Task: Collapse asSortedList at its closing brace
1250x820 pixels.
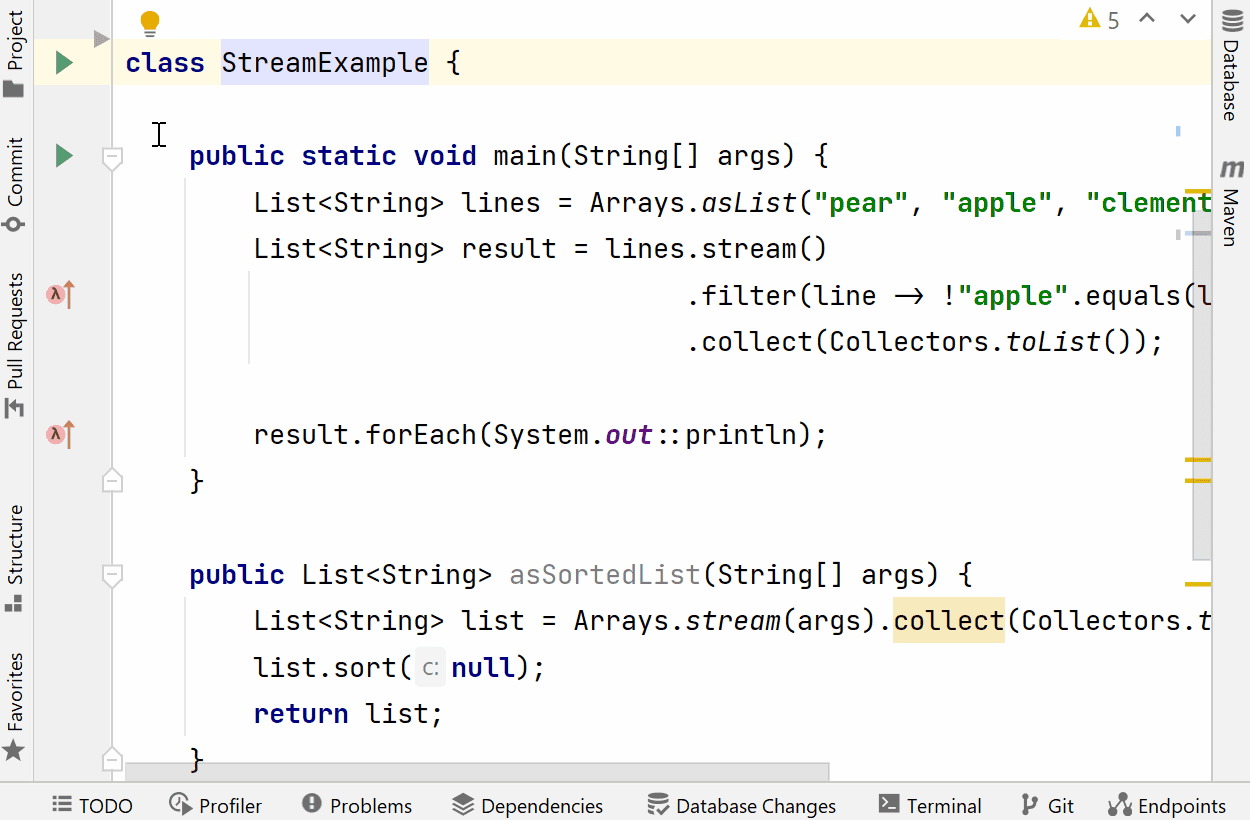Action: pos(113,759)
